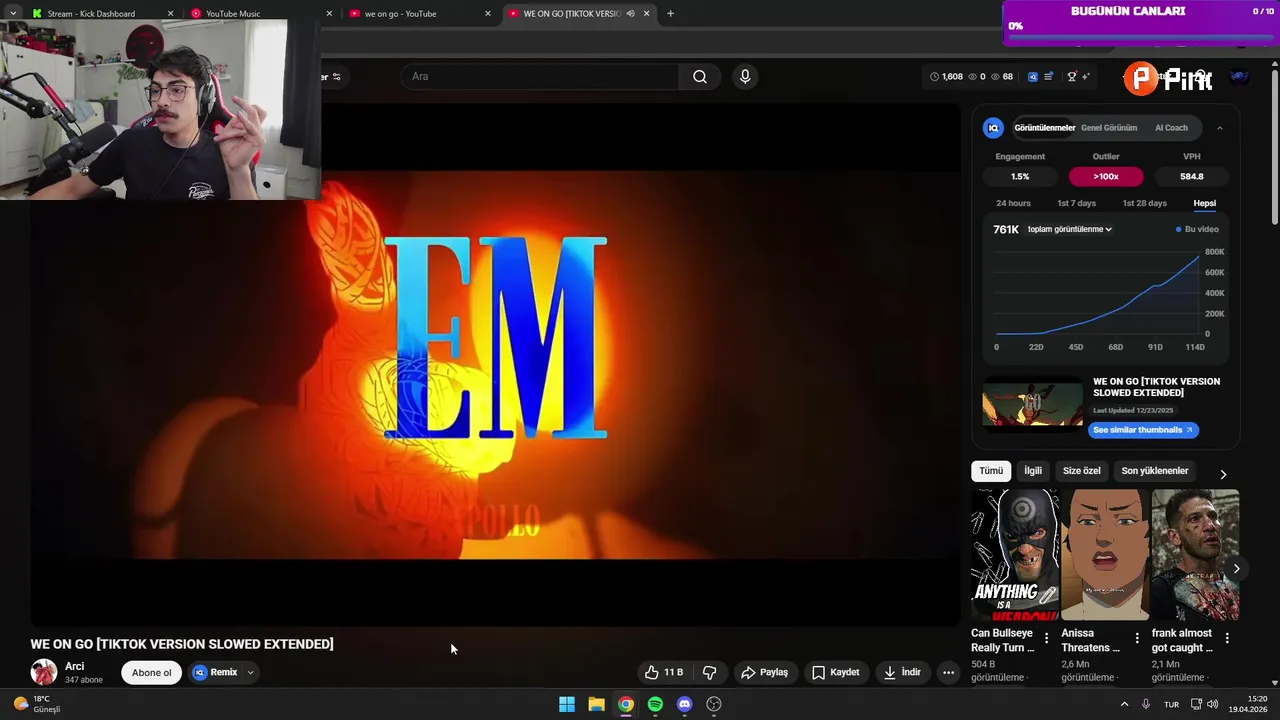Click the vidIQ logo in extension toolbar

[x=1033, y=77]
